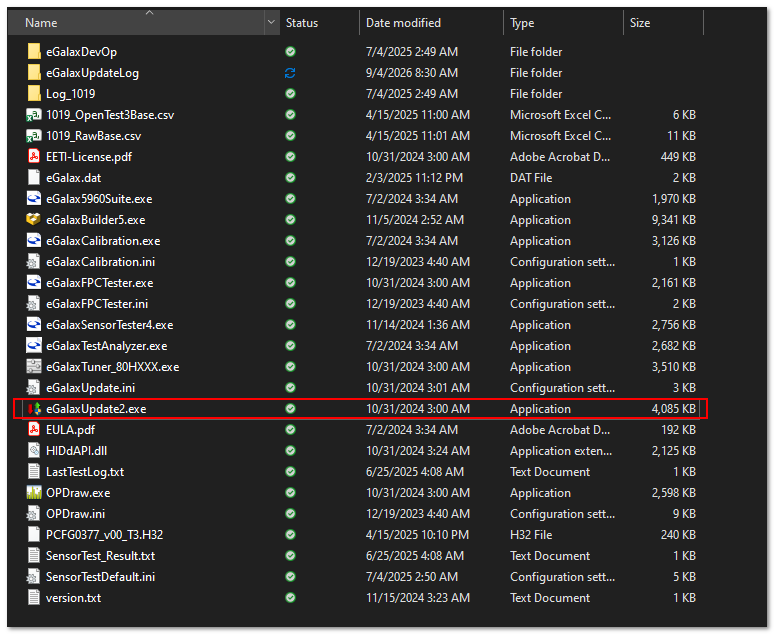Click the size value 449 KB
Viewport: 774px width, 634px height.
pyautogui.click(x=678, y=157)
